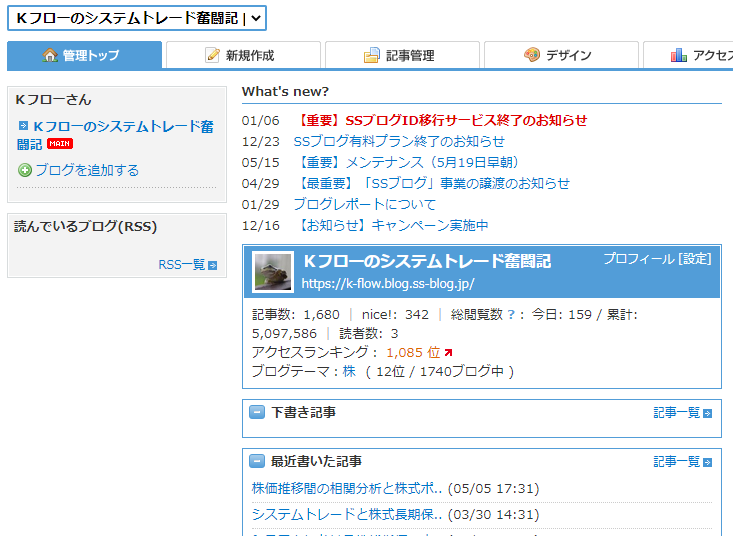The image size is (733, 536).
Task: Click the (05/05 17:31) article timestamp
Action: (x=494, y=489)
